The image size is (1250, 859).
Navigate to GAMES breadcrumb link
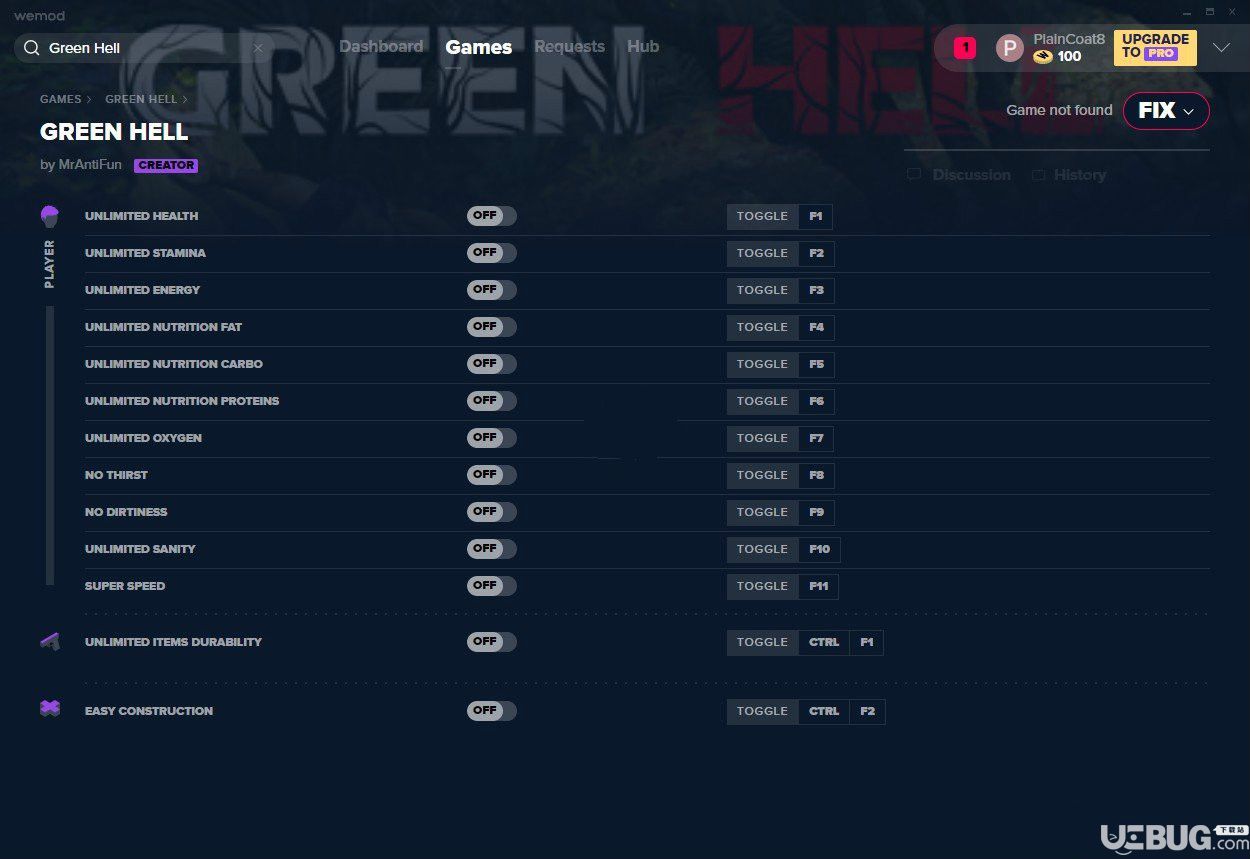click(61, 100)
